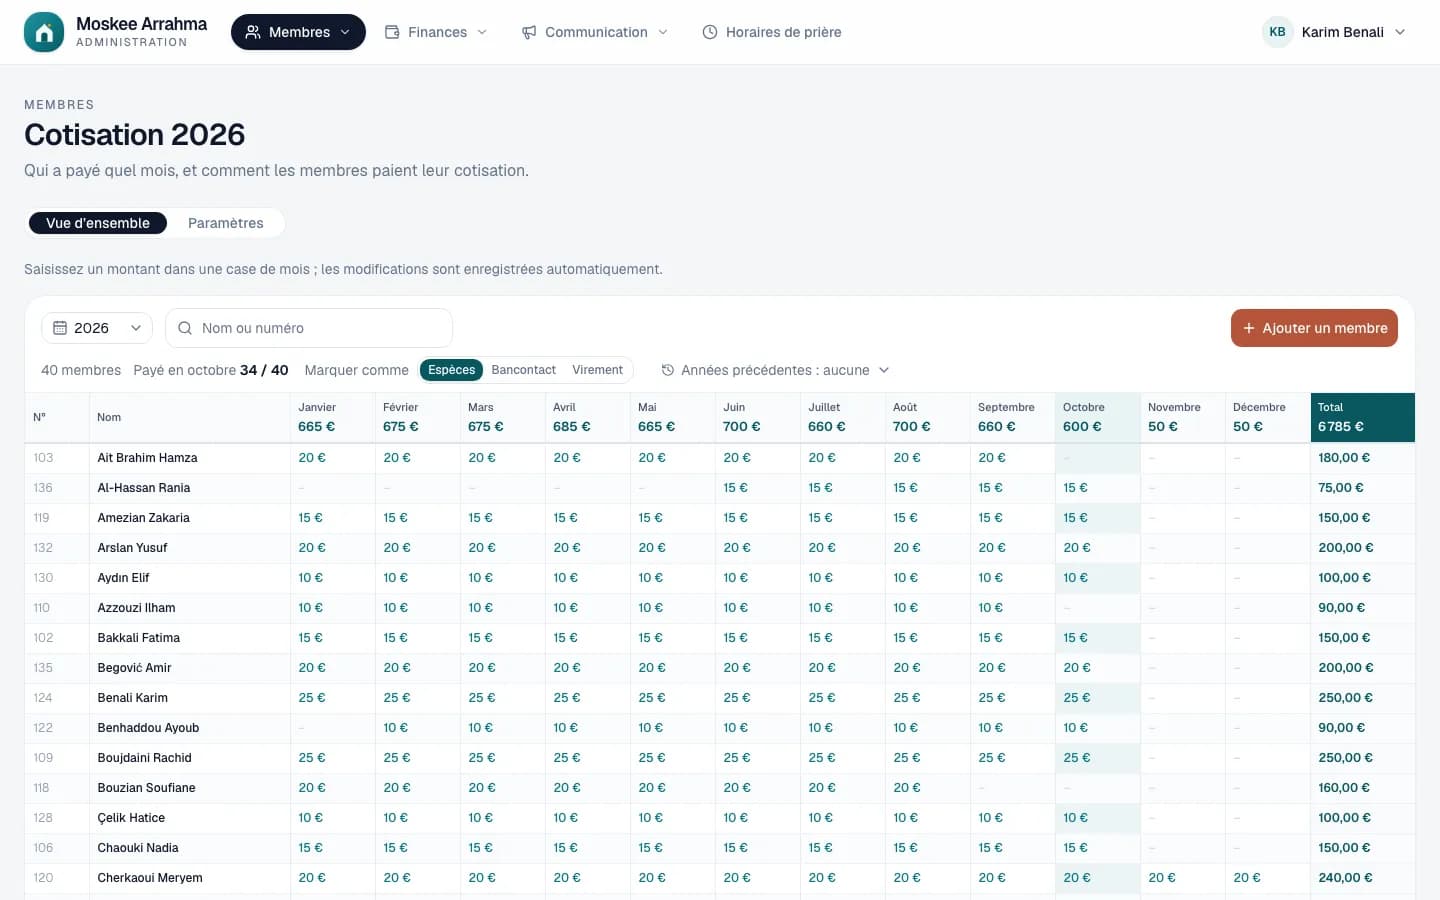1440x900 pixels.
Task: Click the history icon beside Années précédentes
Action: (668, 370)
